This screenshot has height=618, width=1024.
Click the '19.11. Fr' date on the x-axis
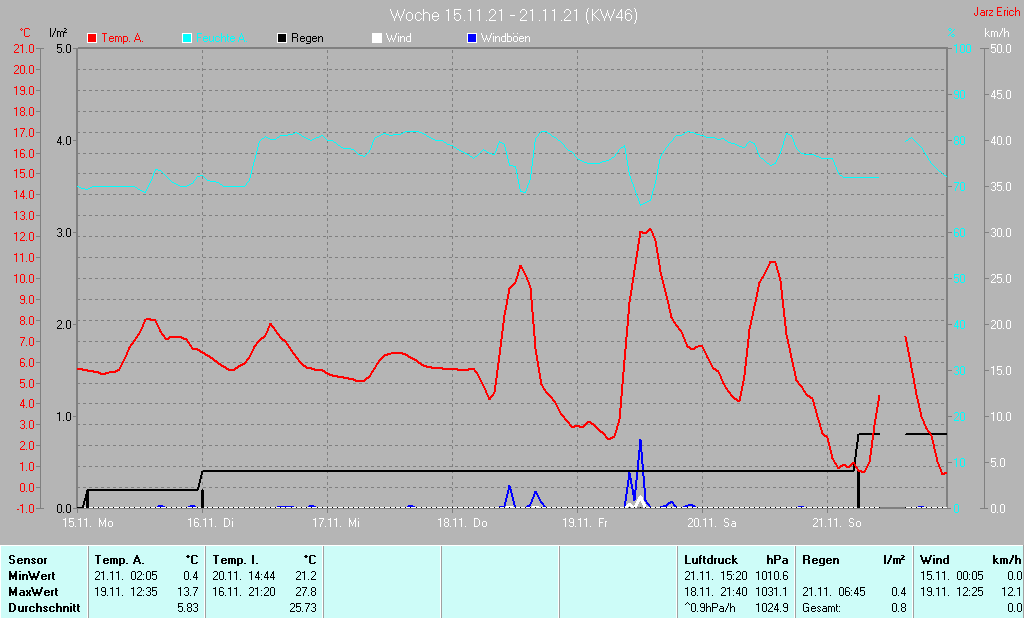click(x=585, y=523)
